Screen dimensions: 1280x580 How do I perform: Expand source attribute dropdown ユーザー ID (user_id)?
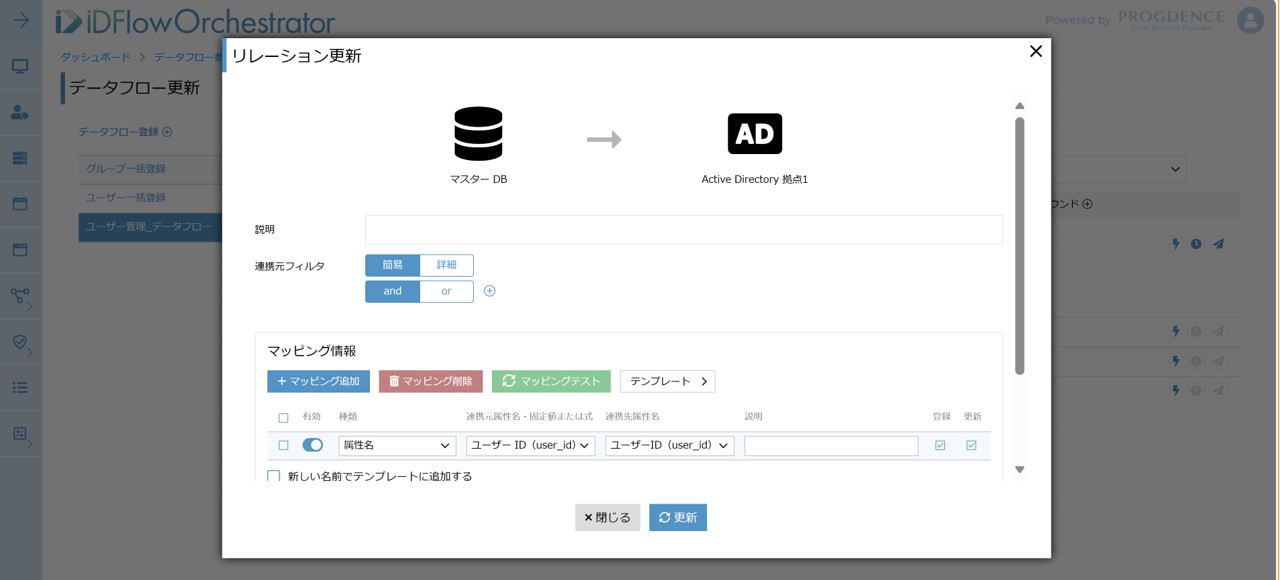(530, 445)
